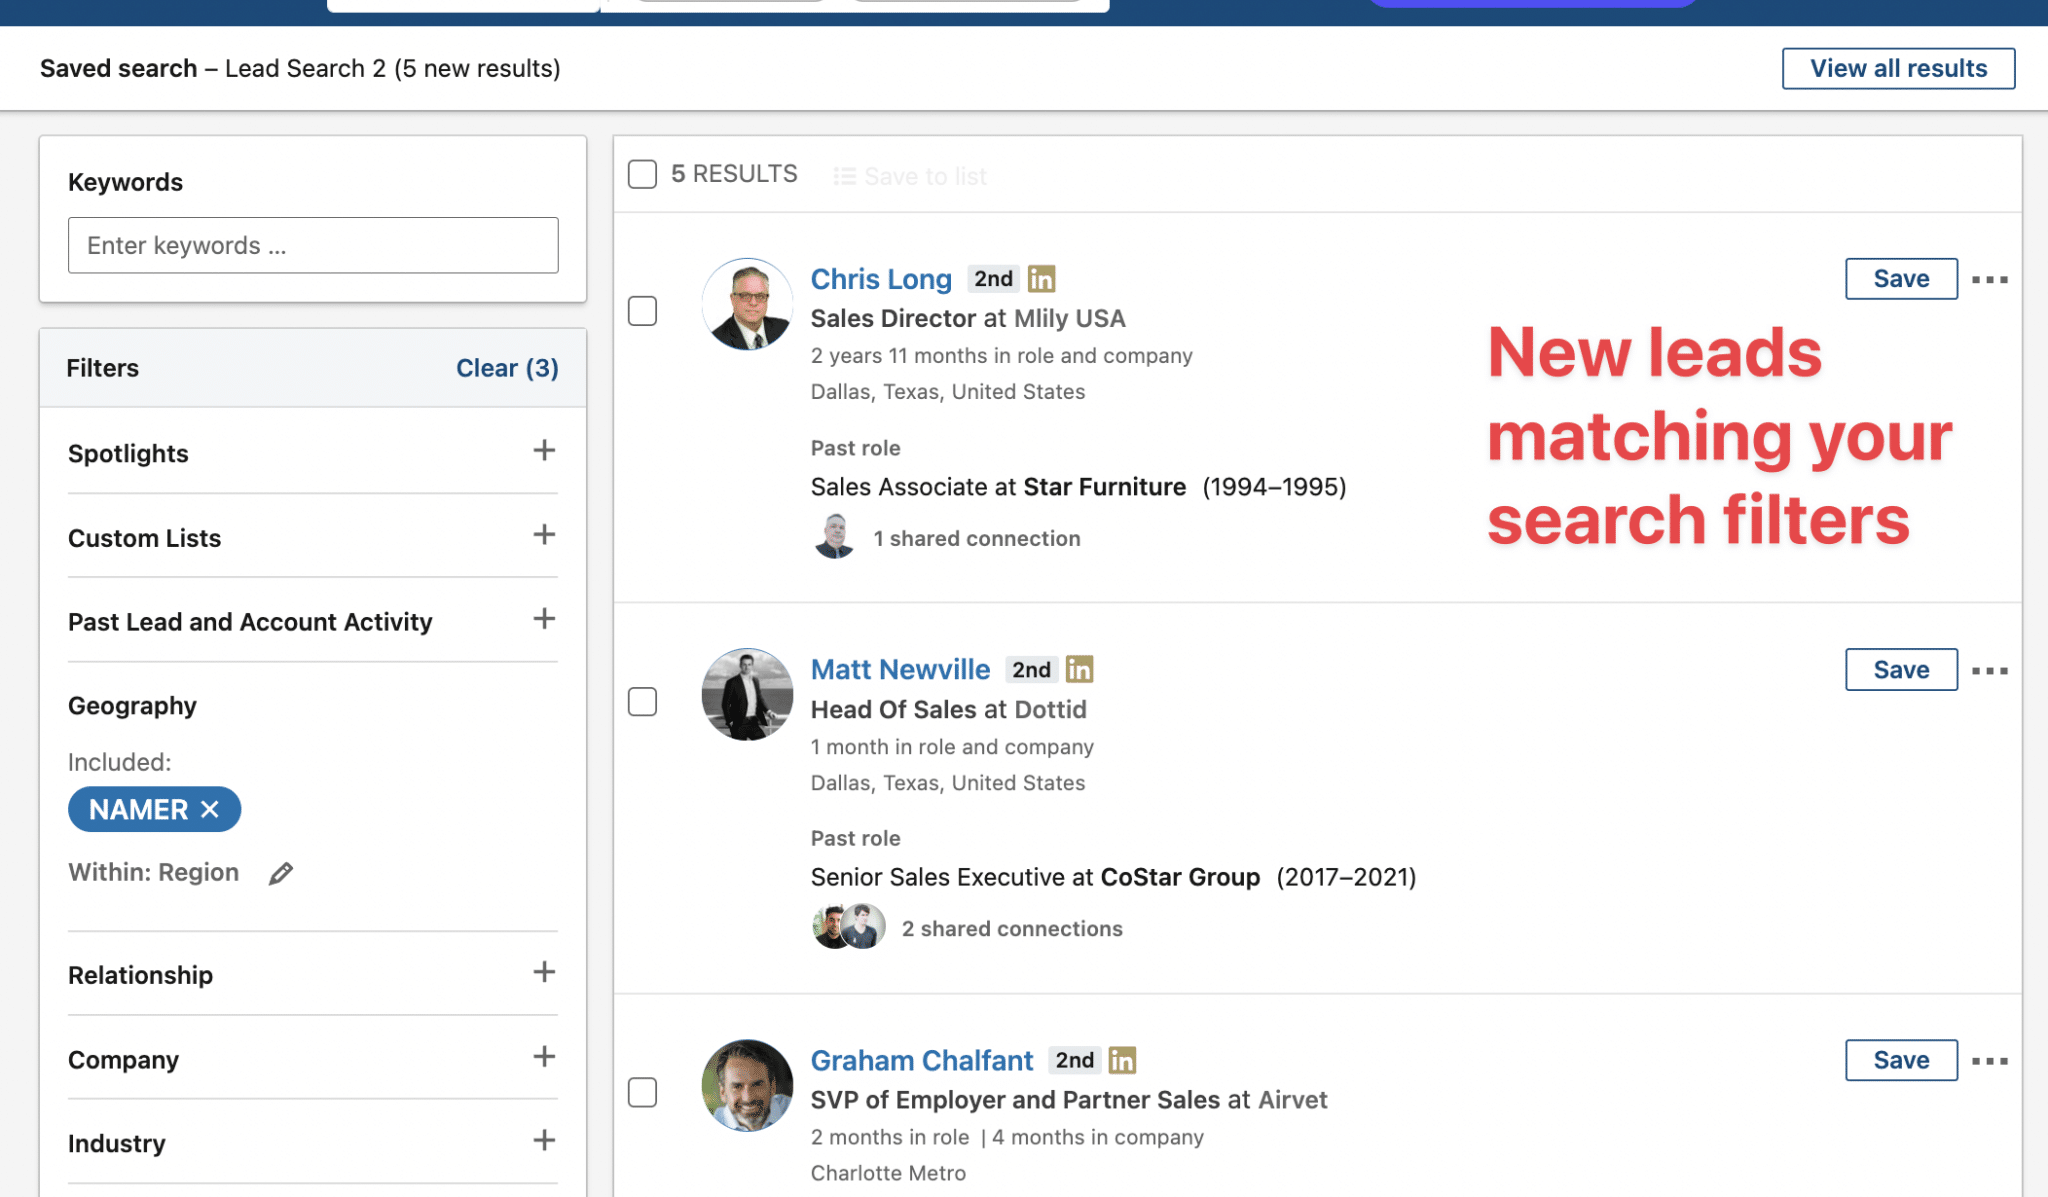Screen dimensions: 2048x1197
Task: Open Matt Newville's profile name link
Action: point(900,669)
